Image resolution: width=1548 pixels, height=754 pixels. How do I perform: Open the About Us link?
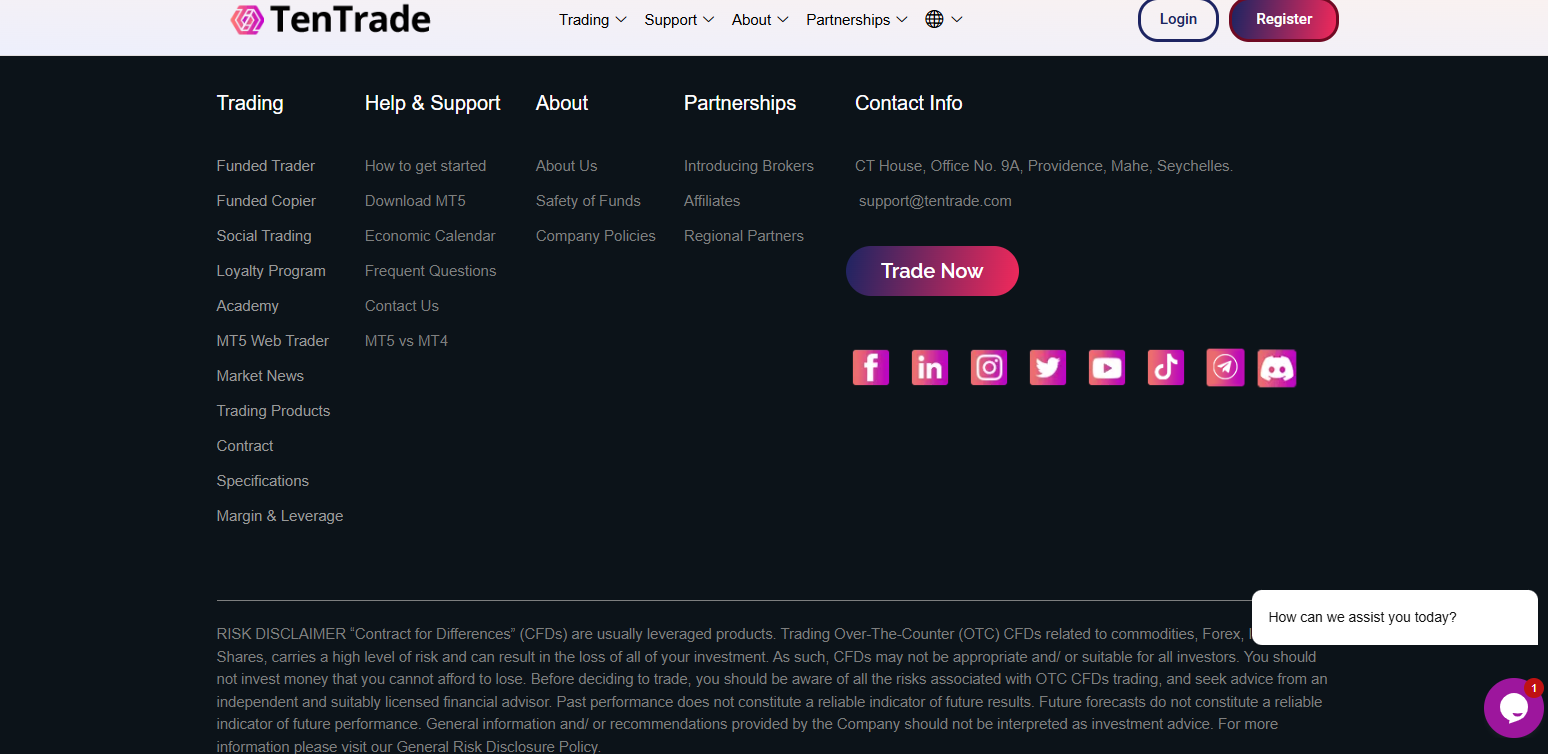click(566, 166)
